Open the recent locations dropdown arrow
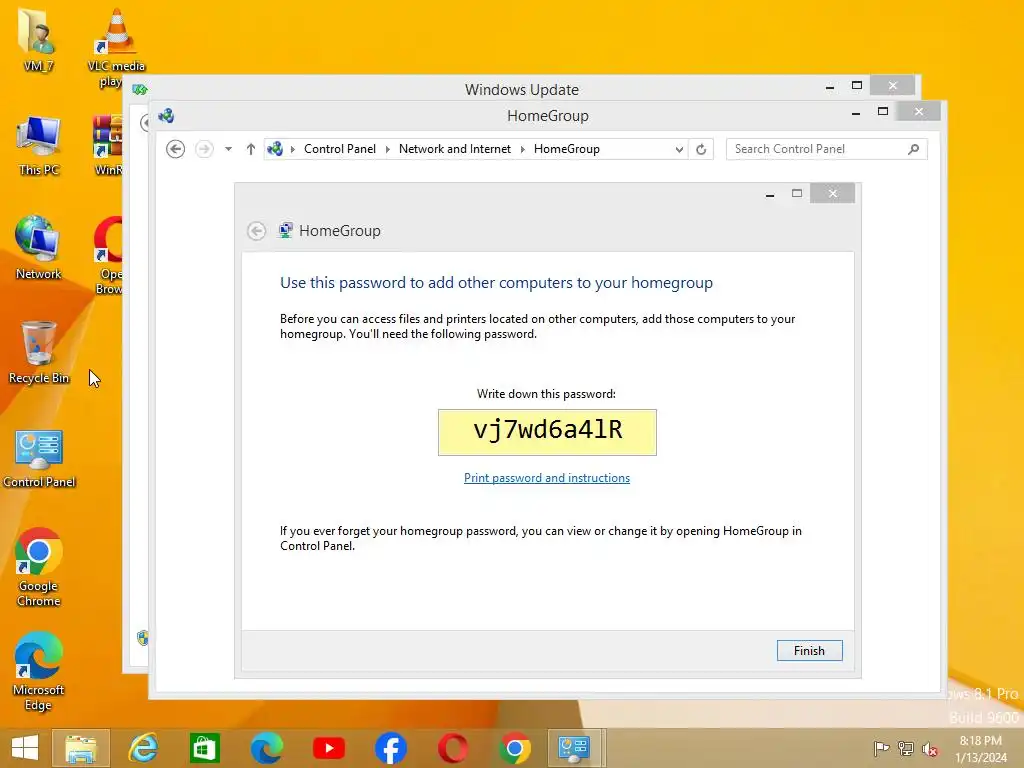 (228, 149)
